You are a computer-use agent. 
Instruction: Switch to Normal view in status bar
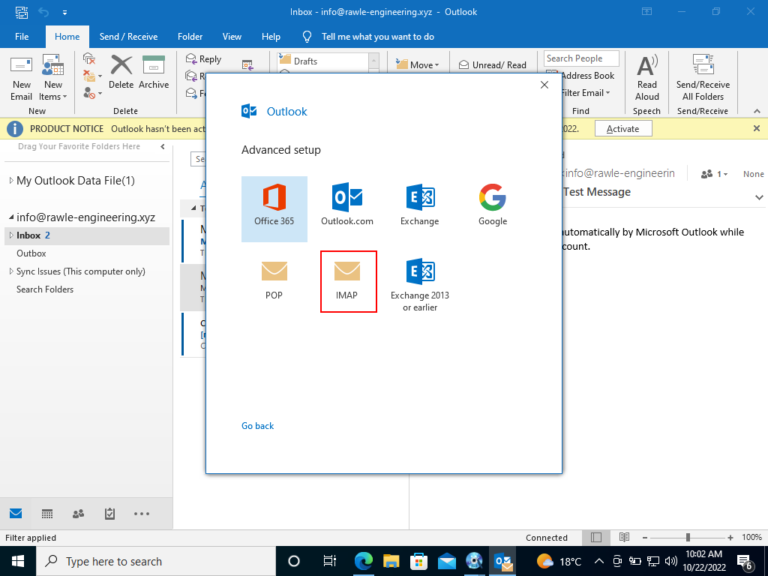coord(596,537)
